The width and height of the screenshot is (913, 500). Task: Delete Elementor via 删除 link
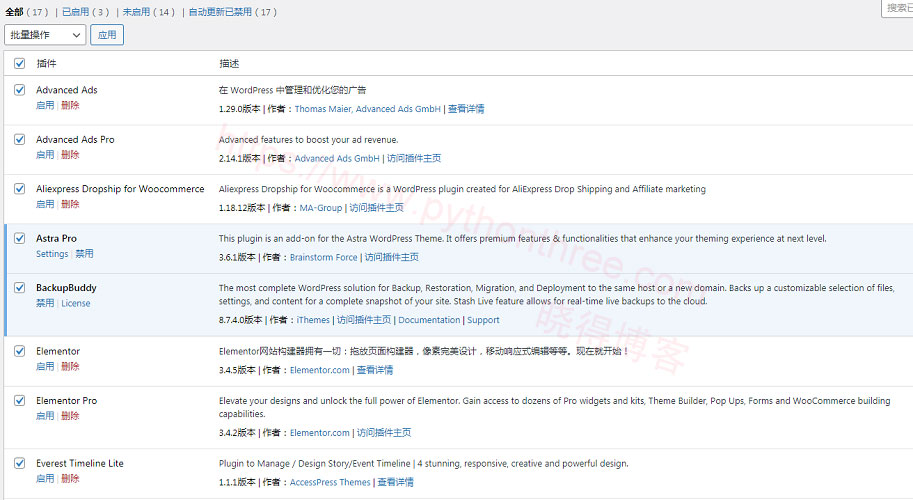(70, 367)
